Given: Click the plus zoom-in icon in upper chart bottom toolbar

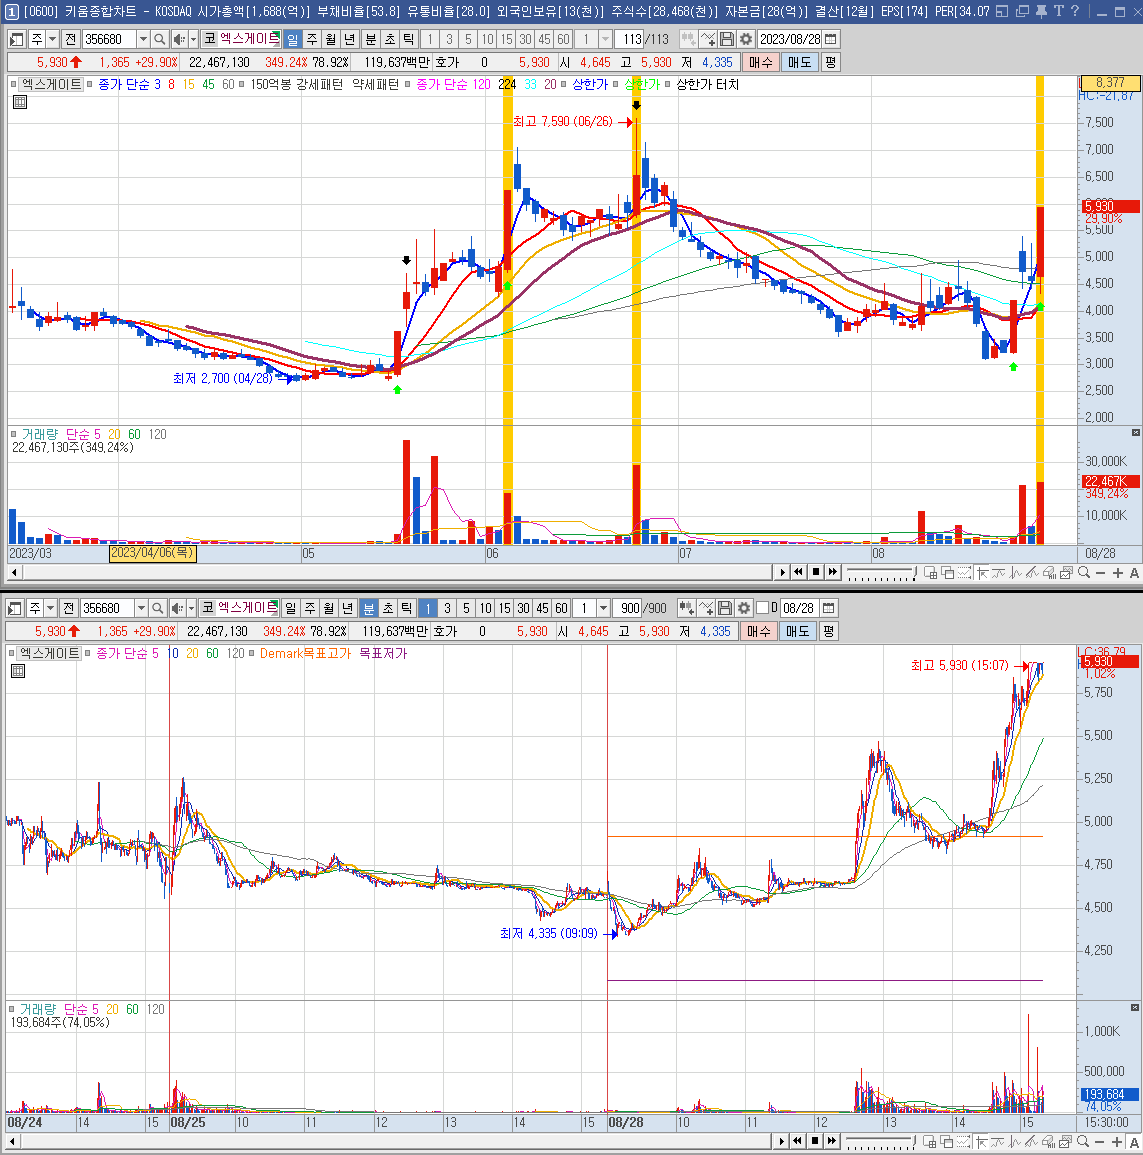Looking at the screenshot, I should click(x=1117, y=572).
